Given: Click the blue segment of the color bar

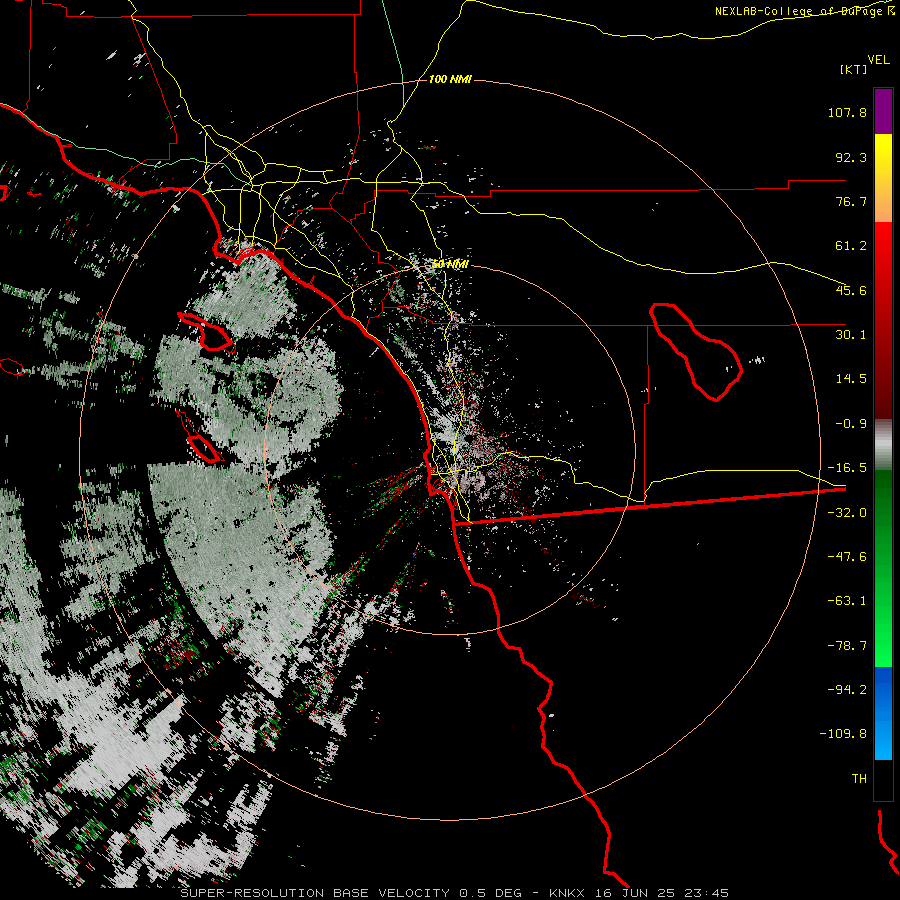Looking at the screenshot, I should coord(883,713).
